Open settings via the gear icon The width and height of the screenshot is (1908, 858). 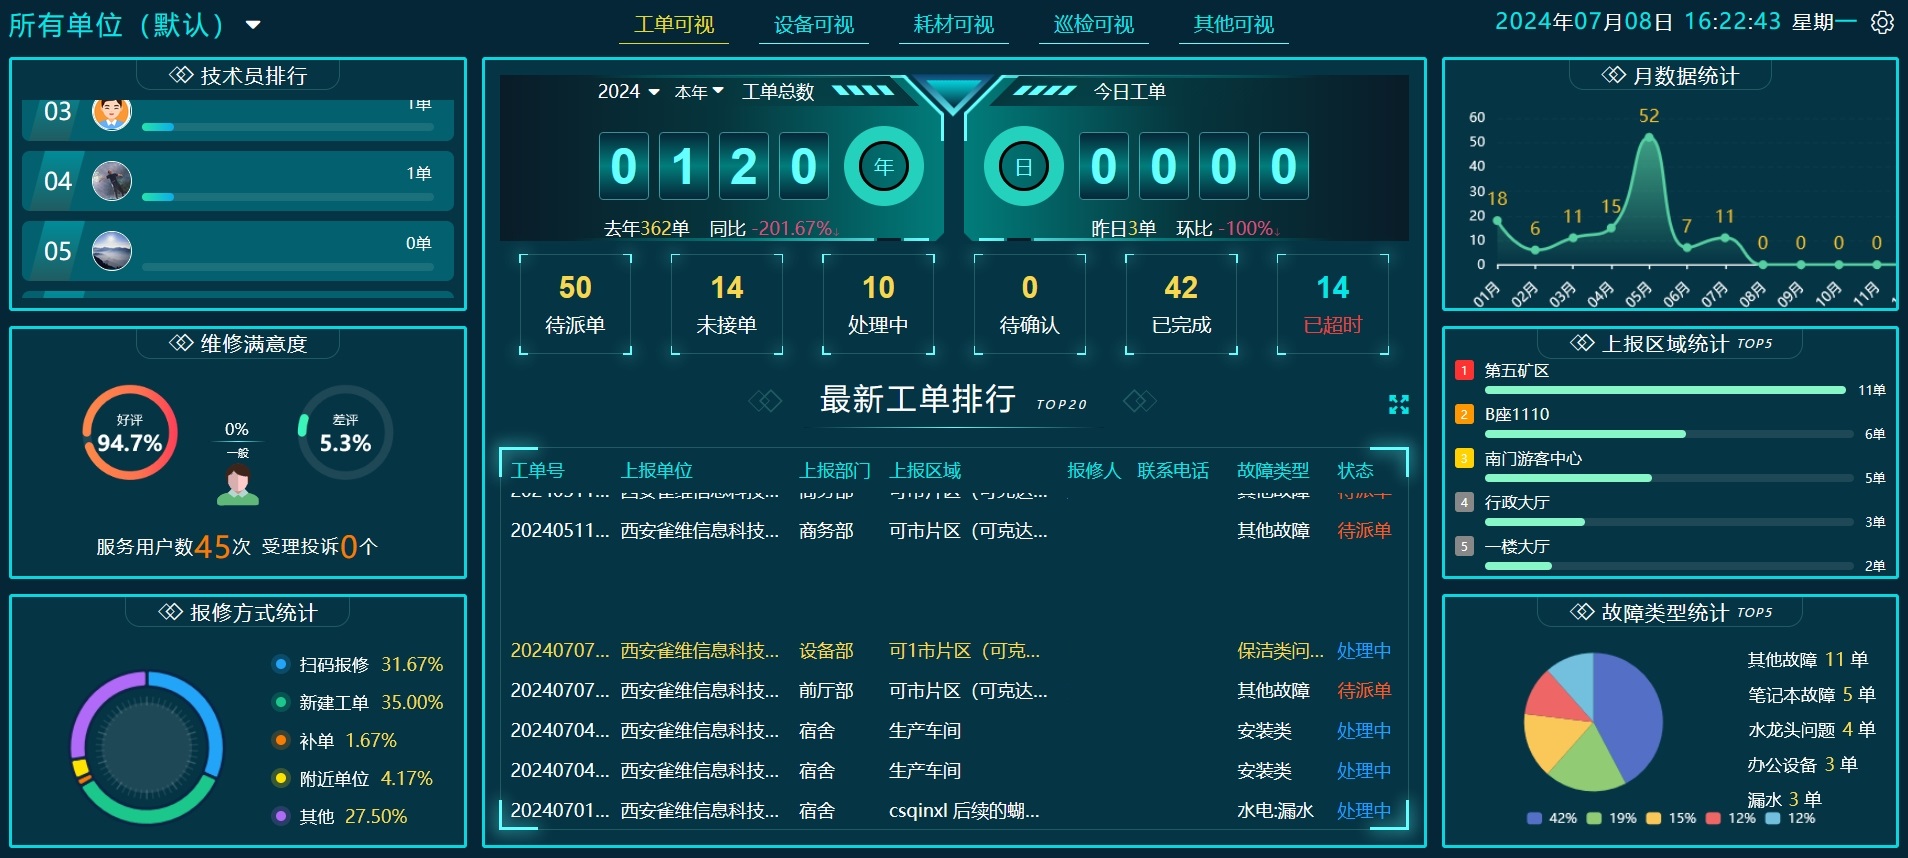click(1882, 22)
